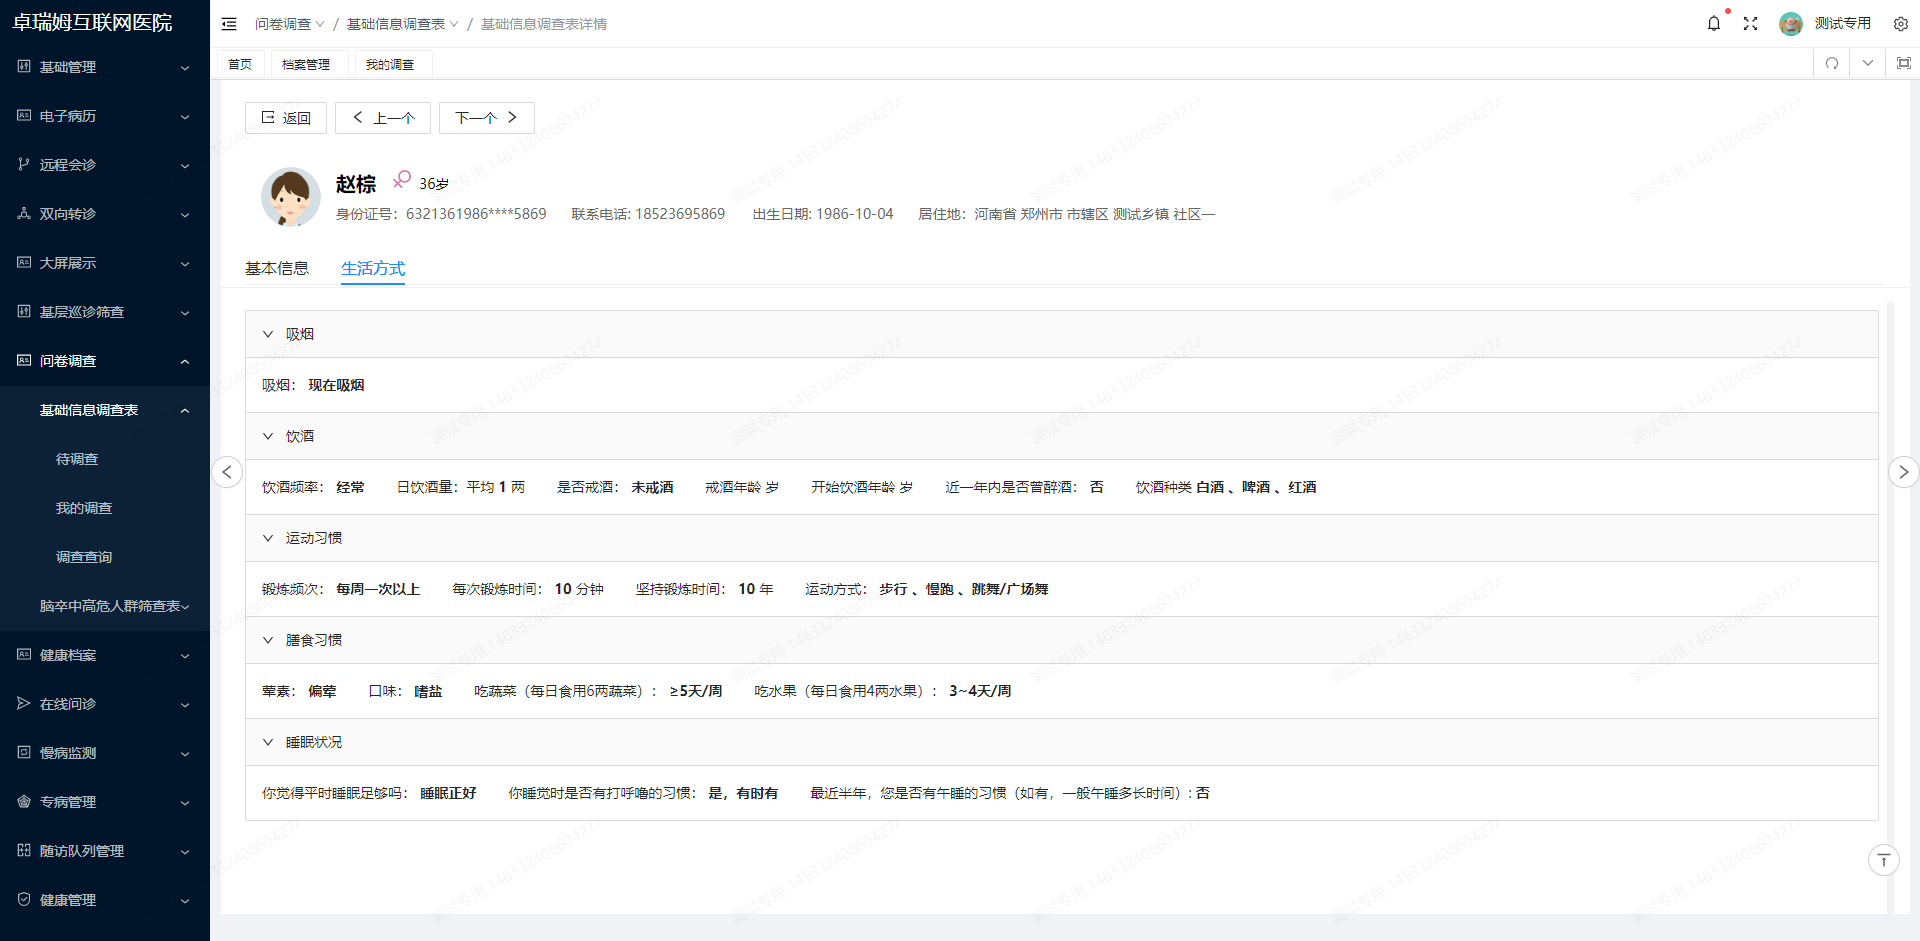Screen dimensions: 1920x941
Task: Open 待调查 in the sidebar
Action: tap(77, 459)
